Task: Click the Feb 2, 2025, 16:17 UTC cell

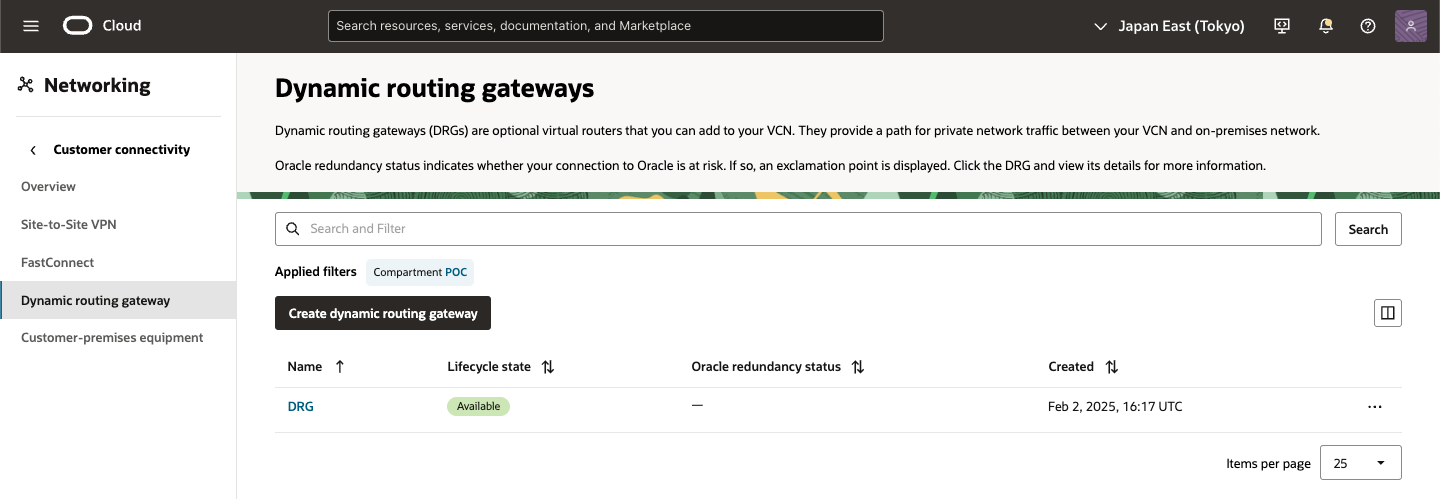Action: point(1115,407)
